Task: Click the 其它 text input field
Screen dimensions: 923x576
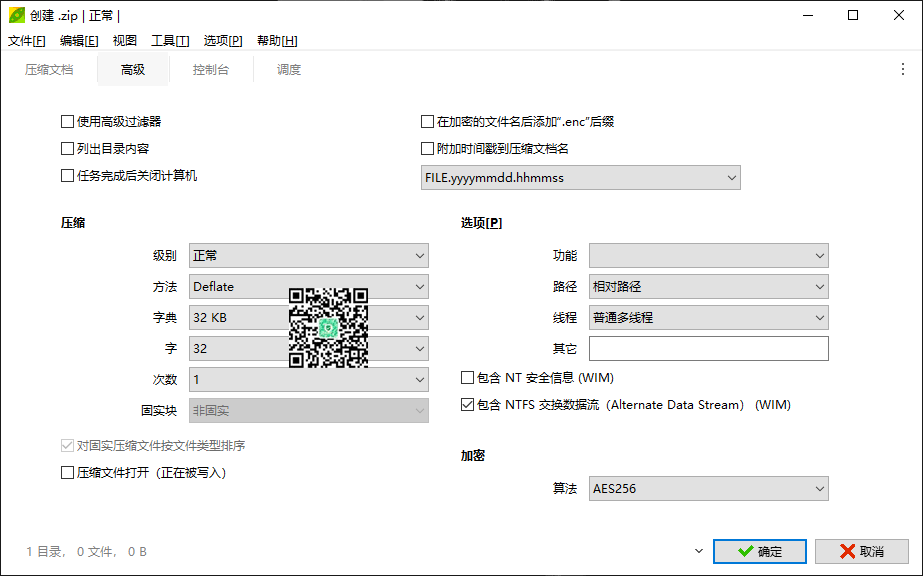Action: click(708, 349)
